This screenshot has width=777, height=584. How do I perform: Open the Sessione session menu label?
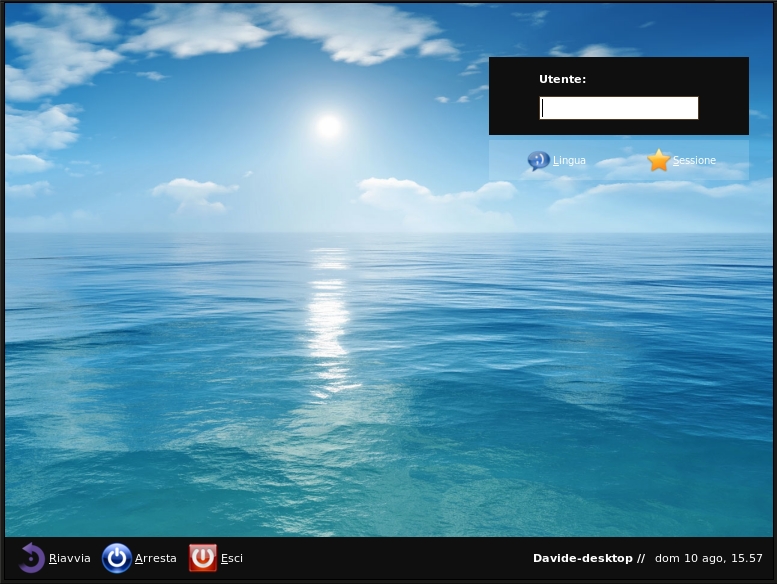click(694, 160)
